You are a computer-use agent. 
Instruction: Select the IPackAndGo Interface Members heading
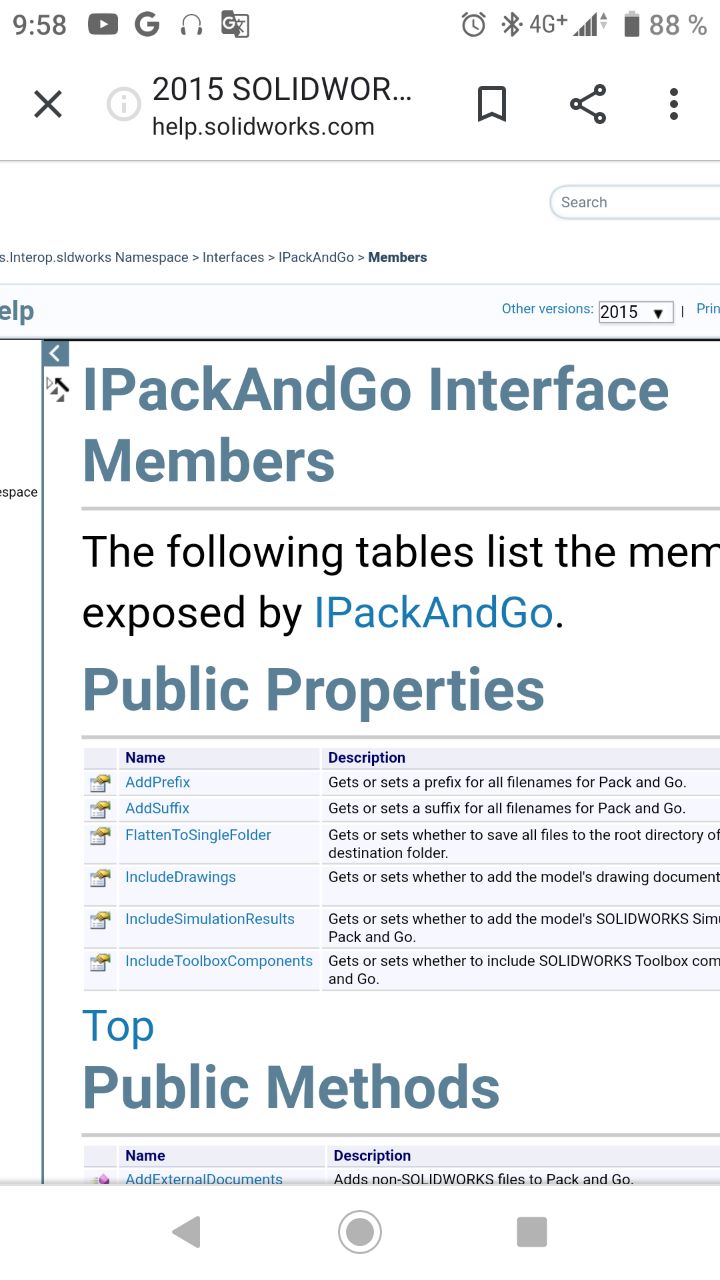click(x=375, y=424)
